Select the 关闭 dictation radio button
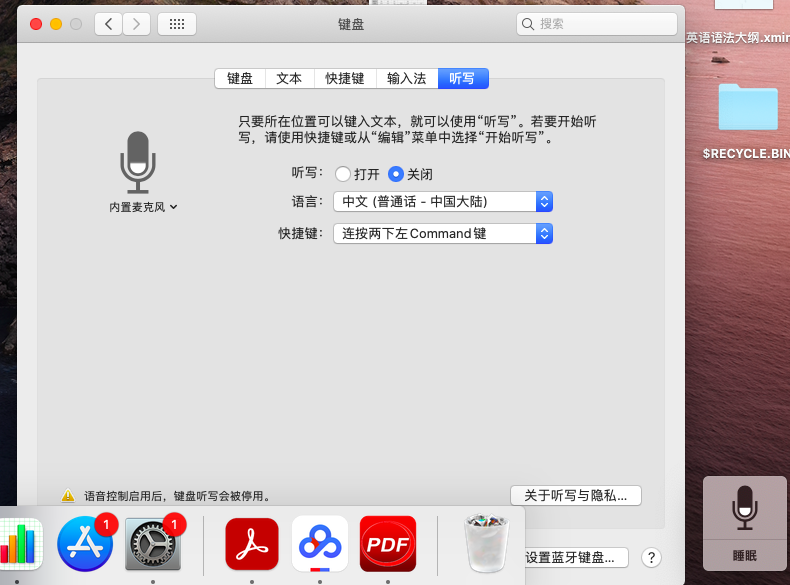Image resolution: width=790 pixels, height=585 pixels. click(x=396, y=174)
